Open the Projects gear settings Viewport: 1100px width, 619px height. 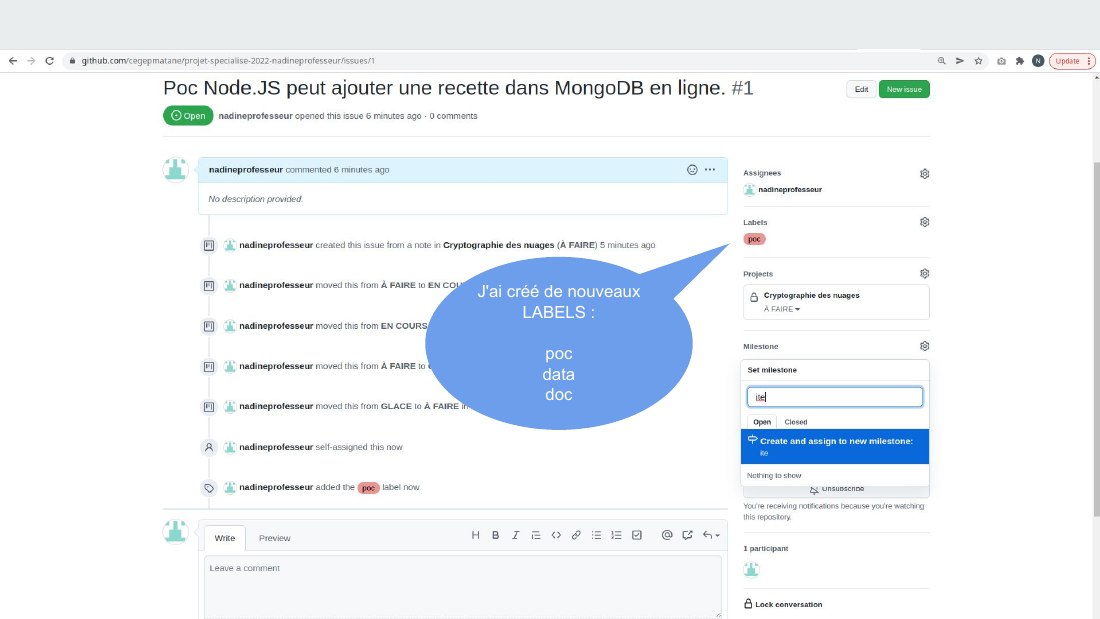(924, 274)
